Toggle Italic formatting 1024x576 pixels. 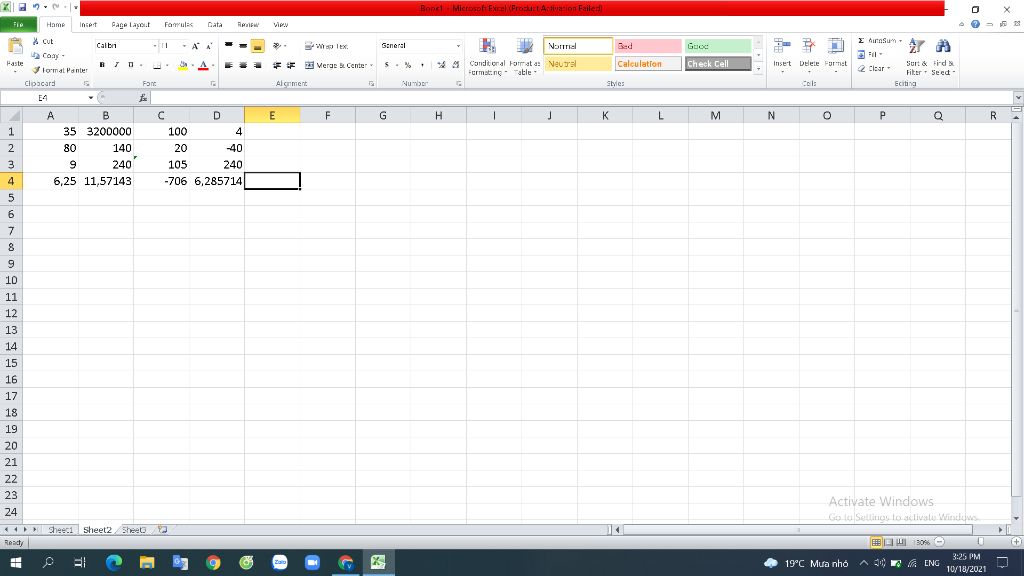(x=116, y=65)
